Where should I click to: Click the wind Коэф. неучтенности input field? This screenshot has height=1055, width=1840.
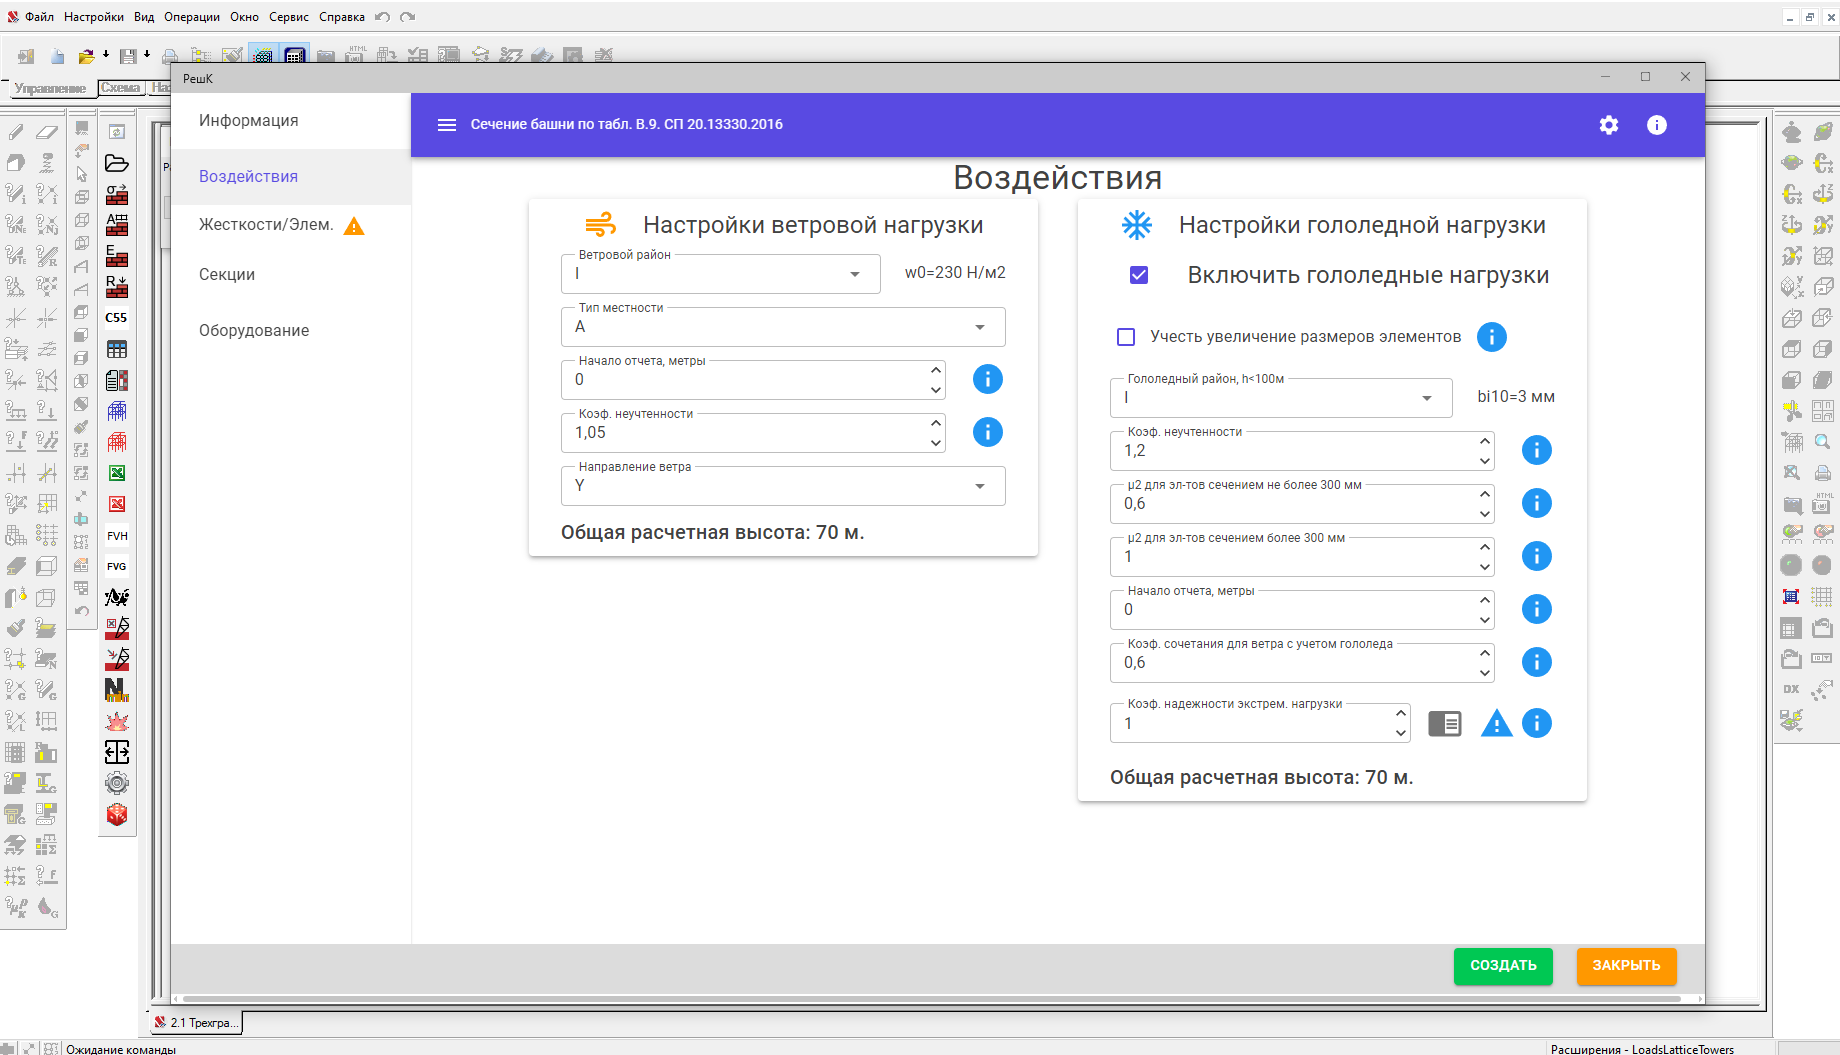click(x=745, y=433)
